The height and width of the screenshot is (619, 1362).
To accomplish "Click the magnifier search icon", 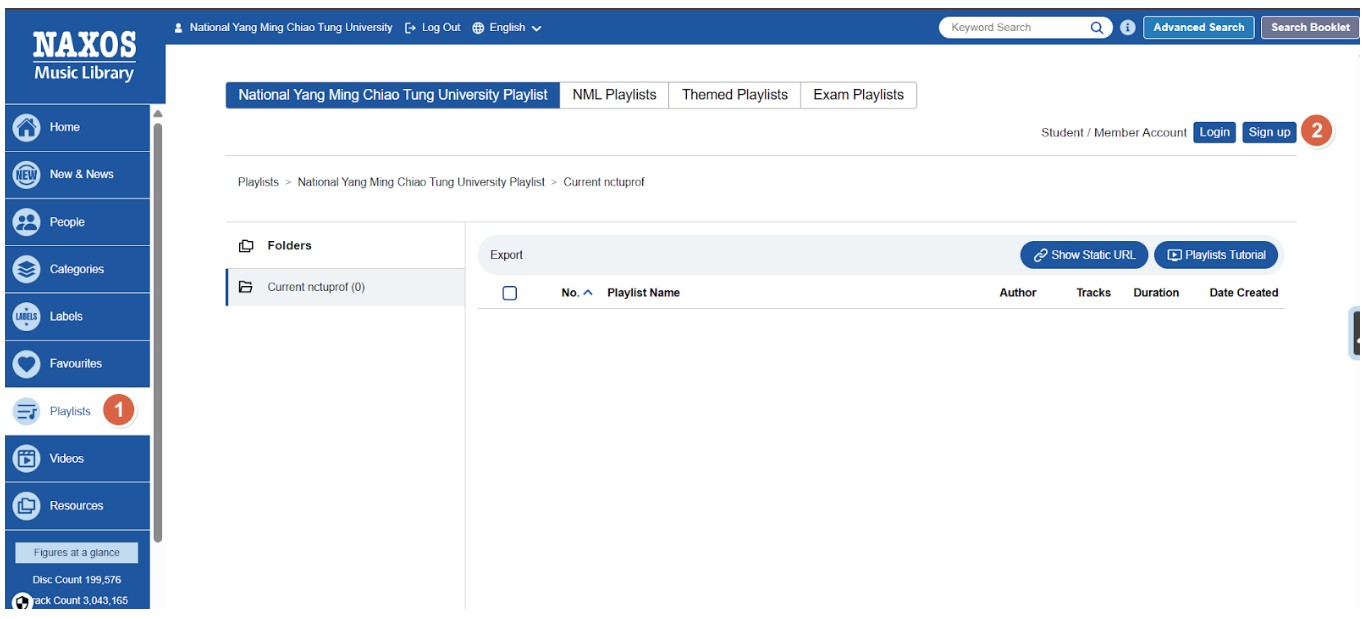I will click(1097, 28).
